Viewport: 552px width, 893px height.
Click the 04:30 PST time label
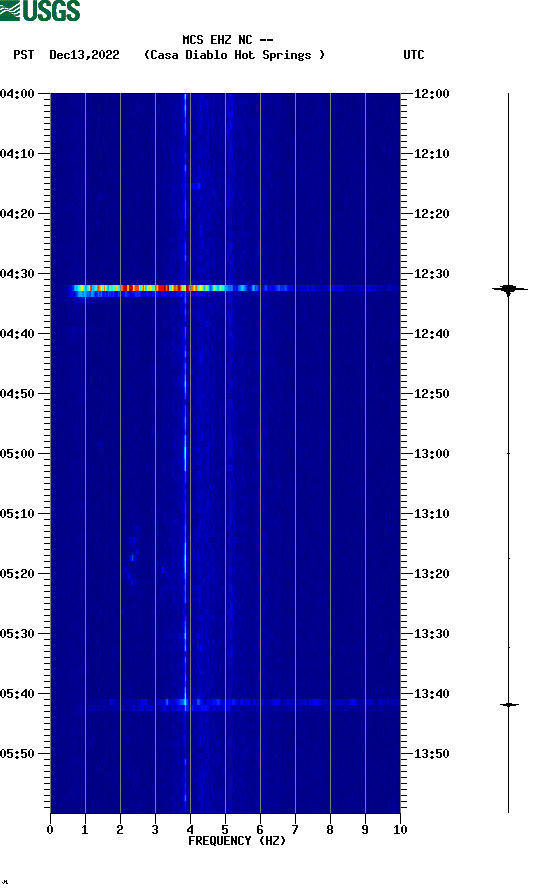click(18, 273)
